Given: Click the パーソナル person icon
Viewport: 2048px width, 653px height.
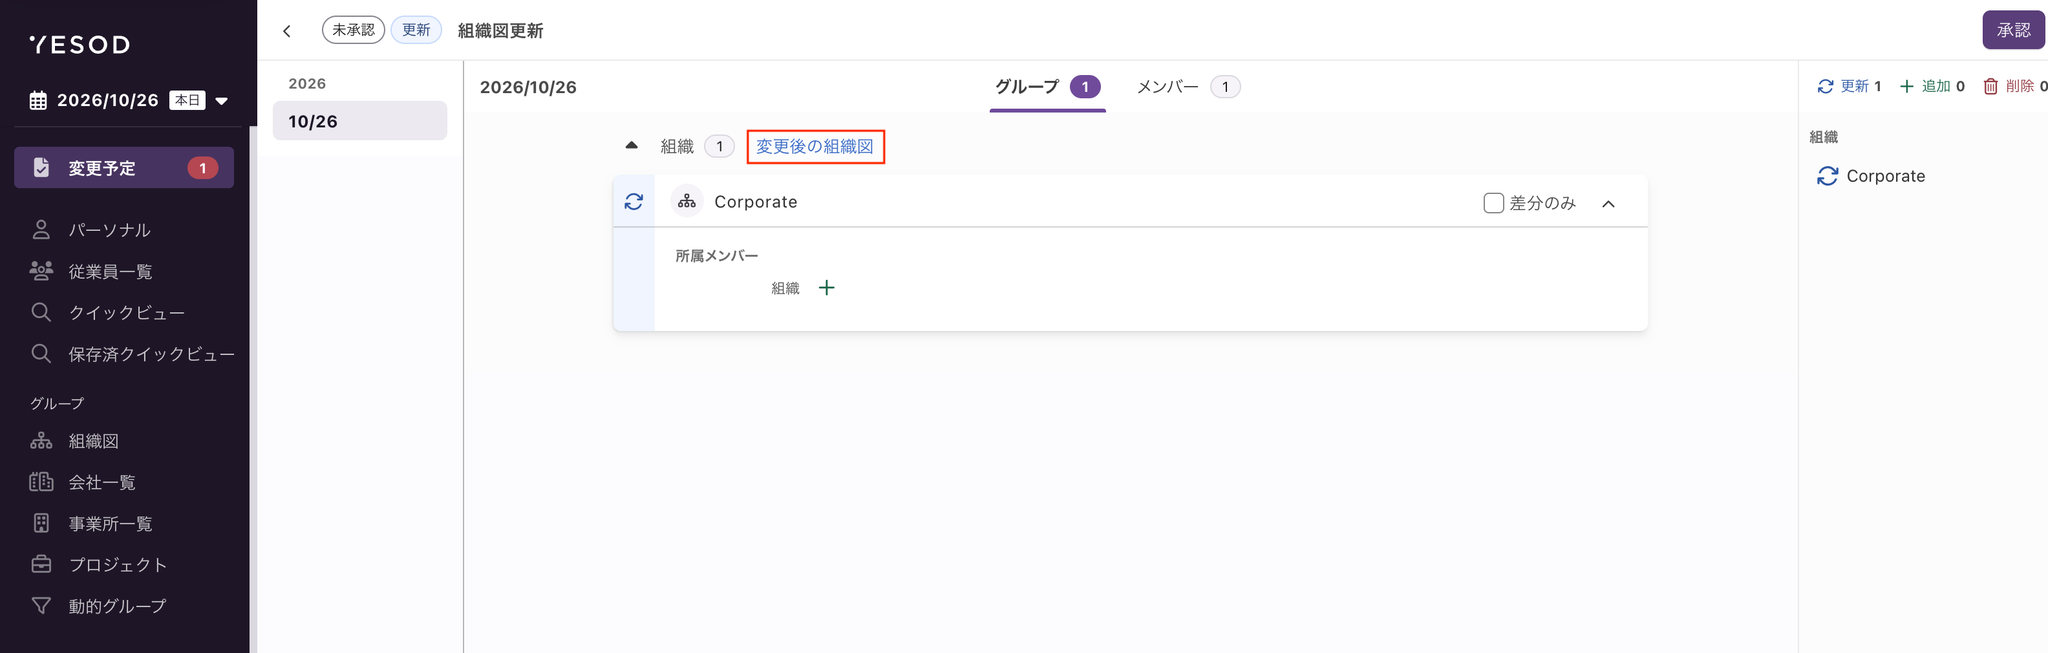Looking at the screenshot, I should point(41,230).
